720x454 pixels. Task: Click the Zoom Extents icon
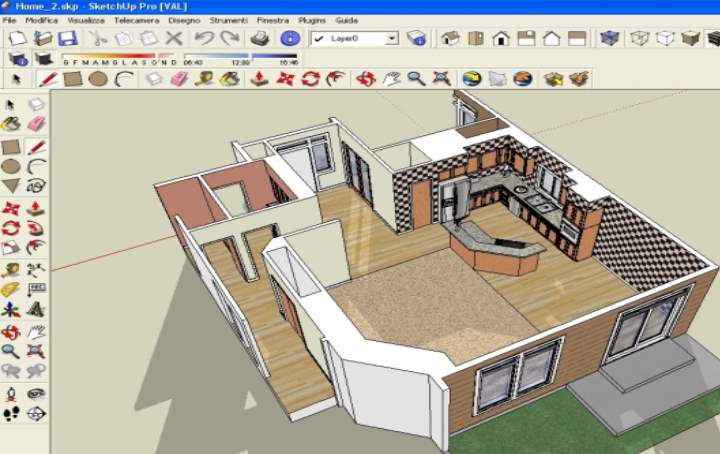441,78
